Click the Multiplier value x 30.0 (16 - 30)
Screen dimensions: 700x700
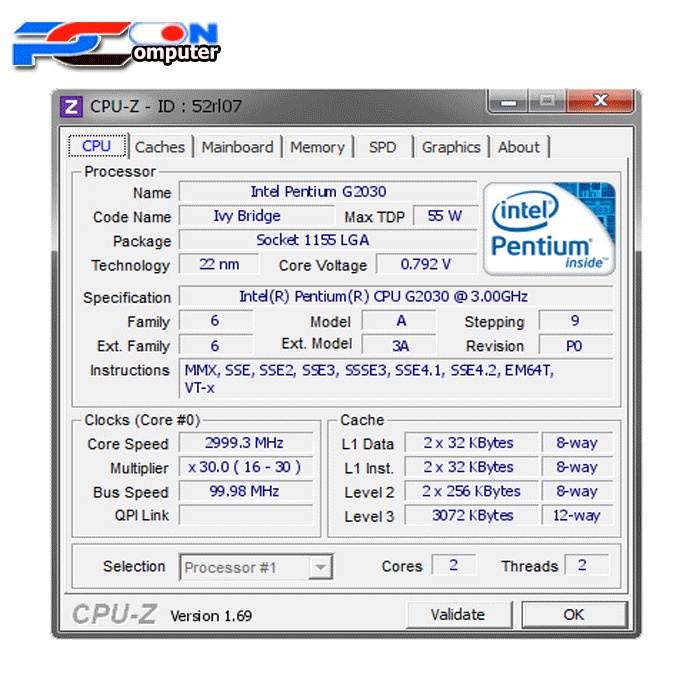(x=246, y=467)
